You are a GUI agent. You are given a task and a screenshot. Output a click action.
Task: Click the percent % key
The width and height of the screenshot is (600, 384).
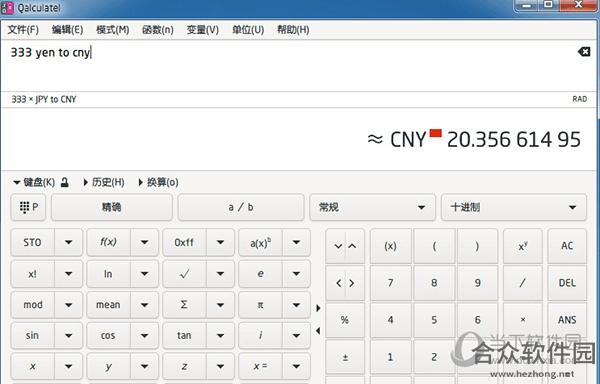tap(345, 320)
